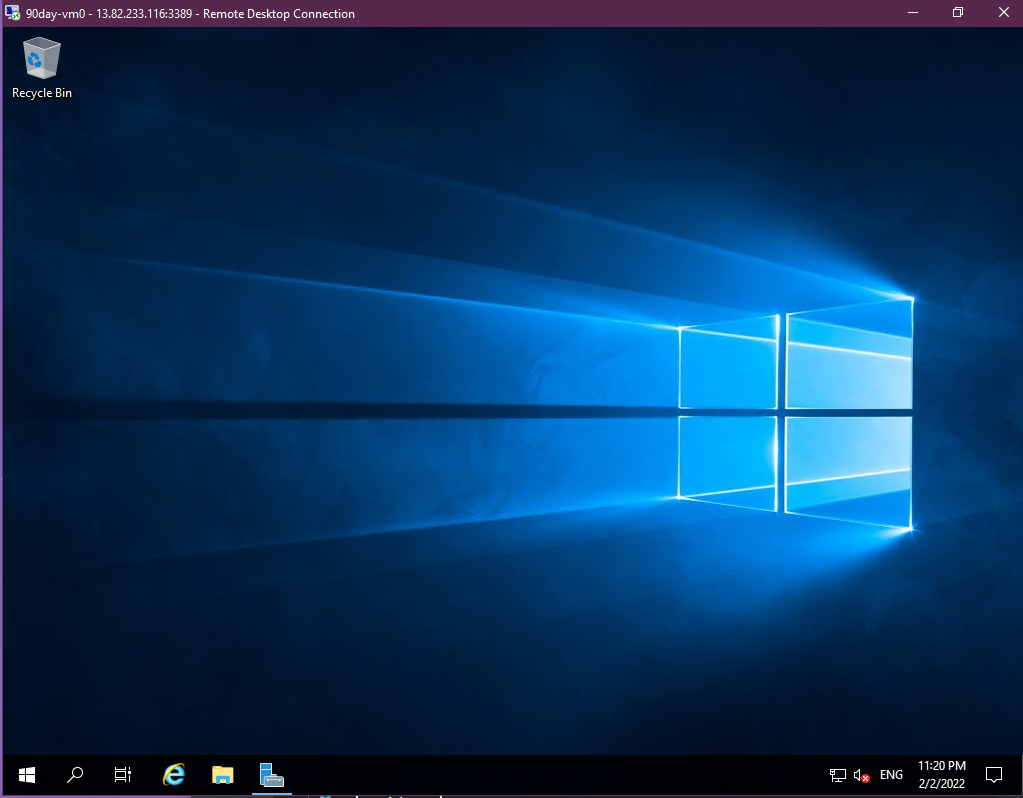
Task: Open Task View from the taskbar
Action: click(x=123, y=775)
